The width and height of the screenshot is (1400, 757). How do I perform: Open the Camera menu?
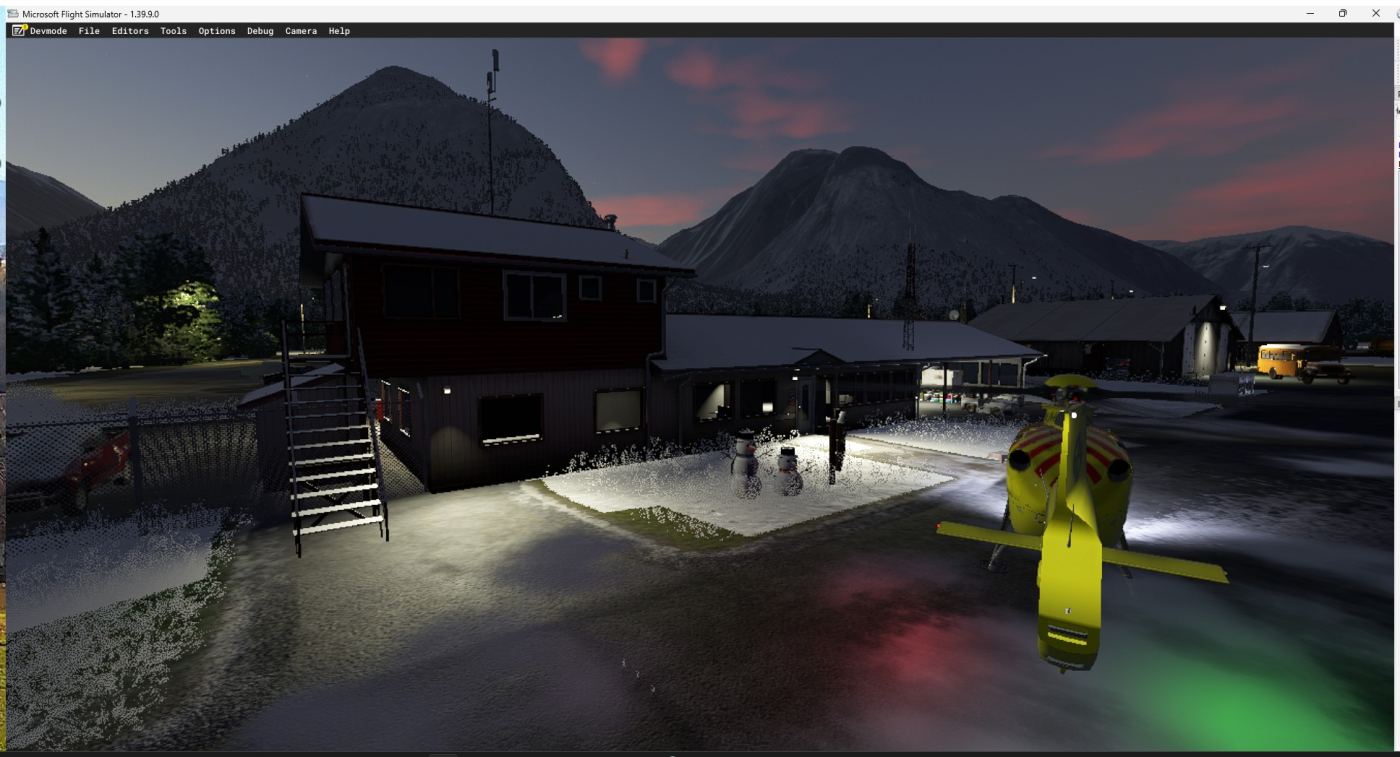(x=301, y=31)
